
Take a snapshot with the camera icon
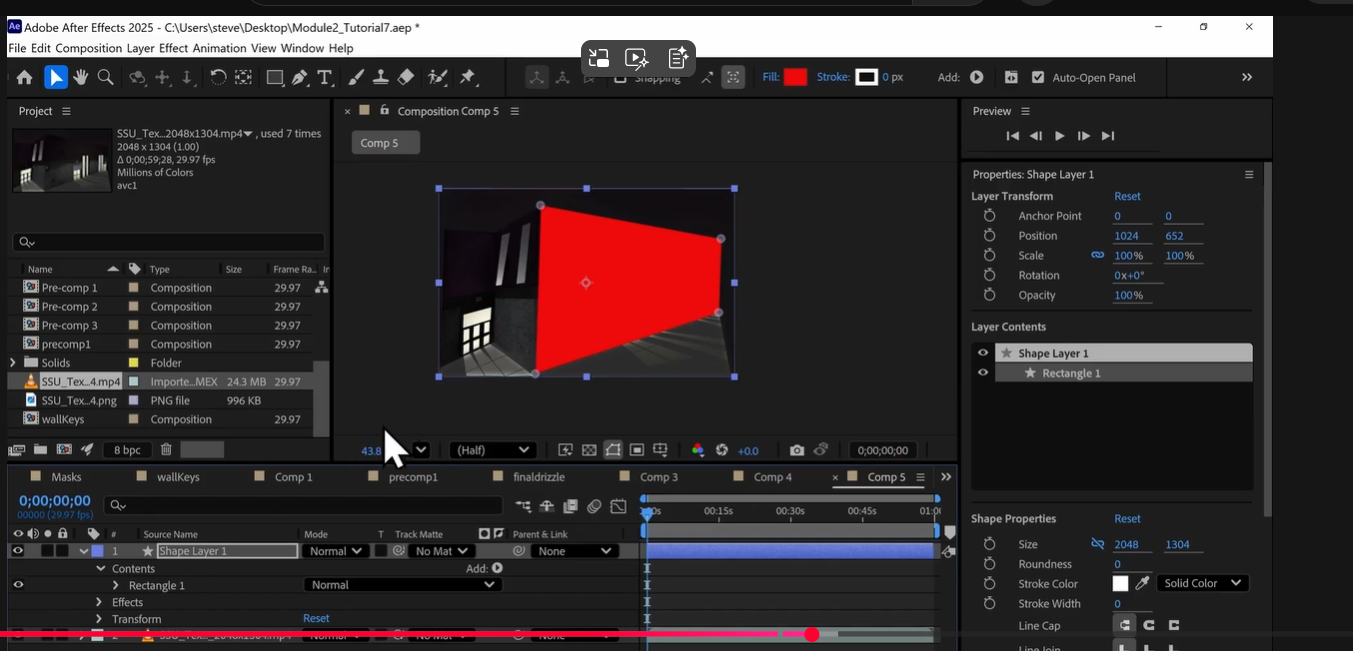pyautogui.click(x=796, y=449)
